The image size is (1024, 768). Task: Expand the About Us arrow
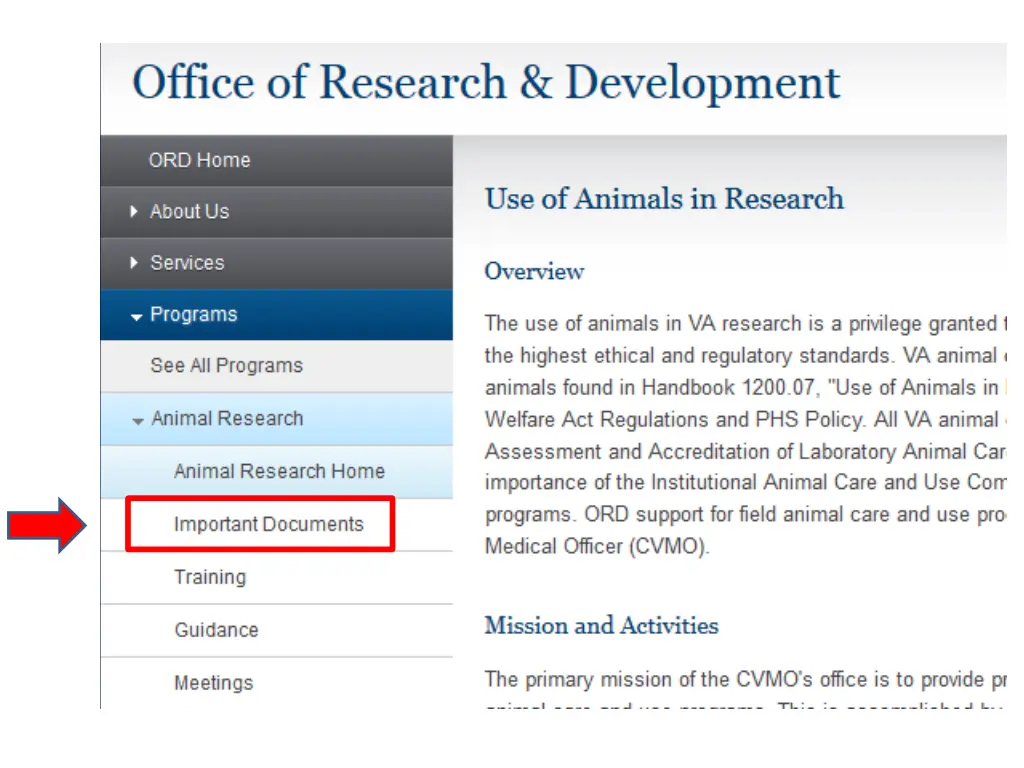click(x=134, y=212)
